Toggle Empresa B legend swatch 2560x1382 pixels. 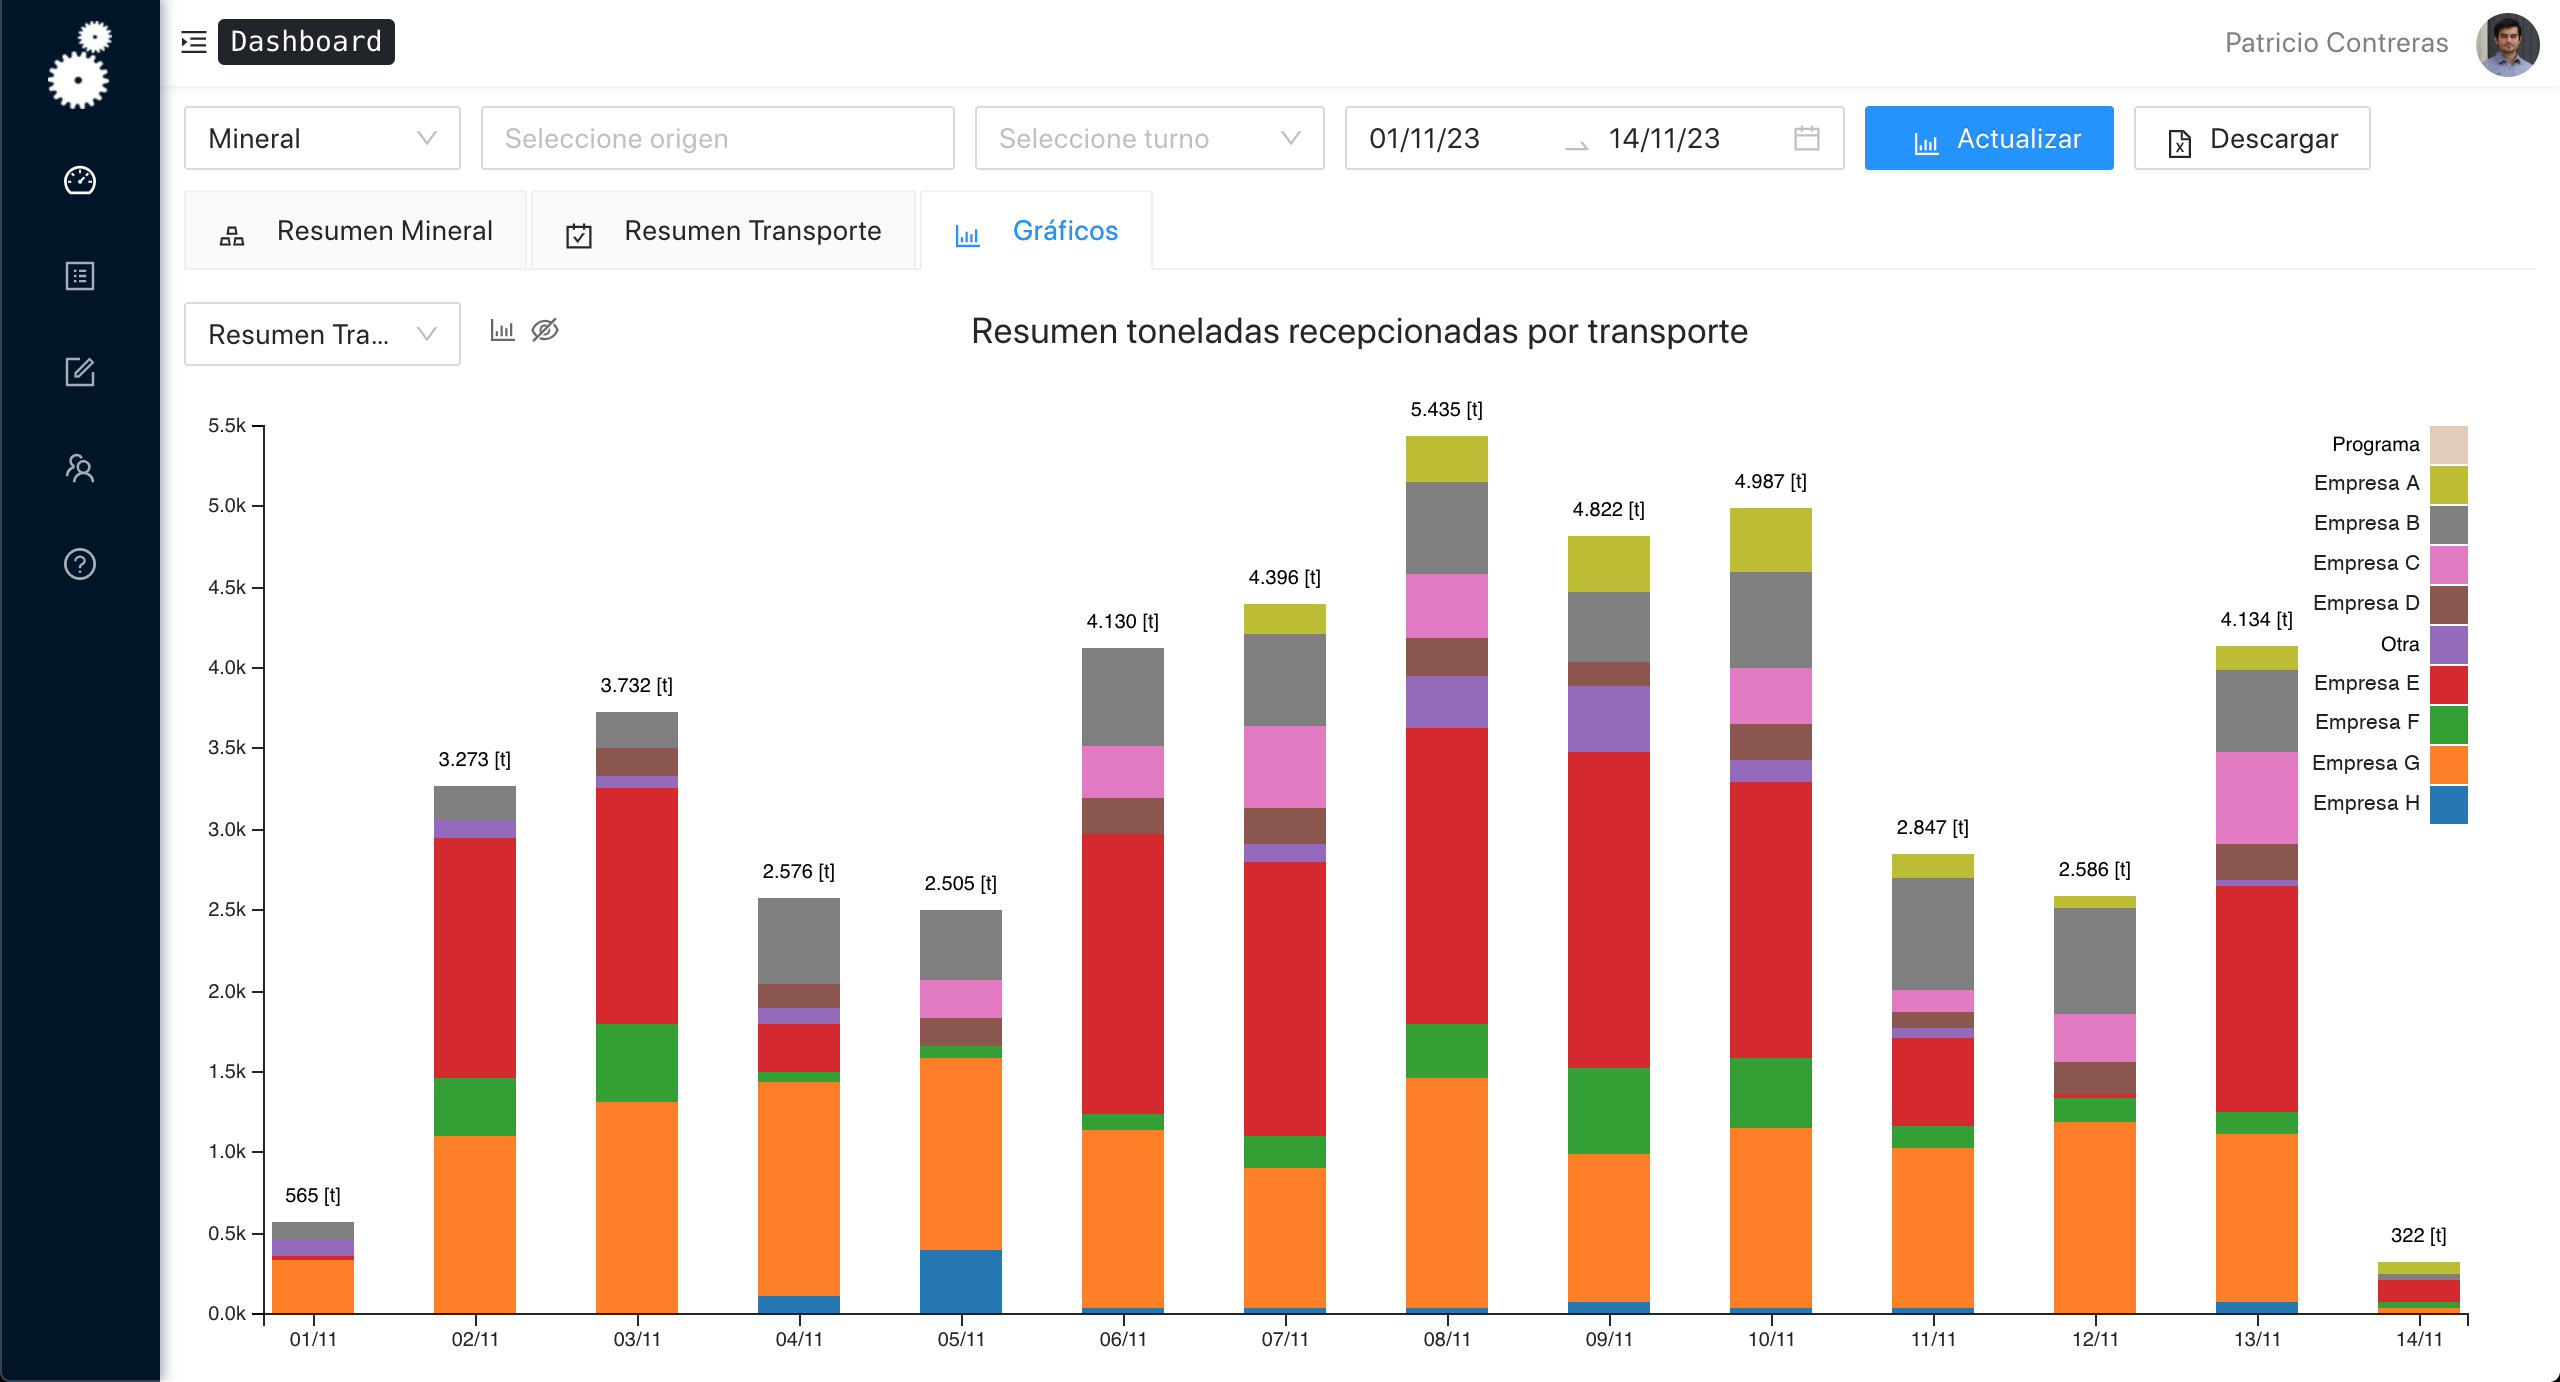(x=2449, y=525)
